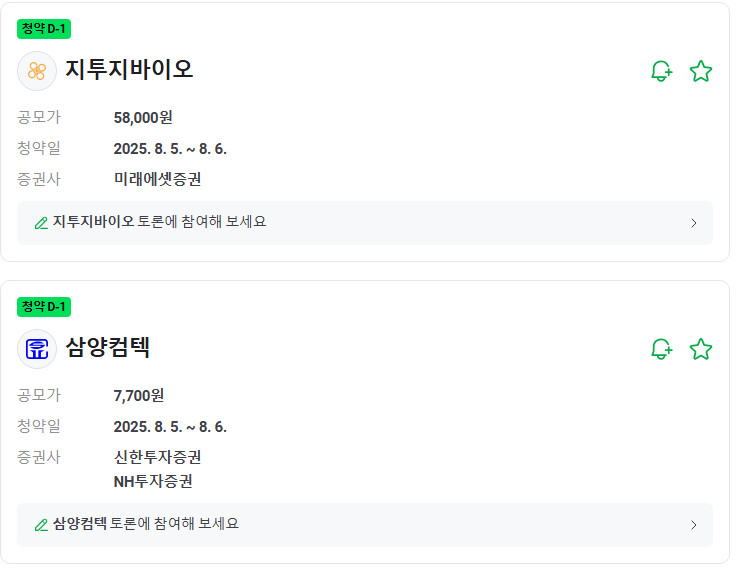Click the 삼양컴텍 stock title
748x568 pixels.
[x=108, y=348]
